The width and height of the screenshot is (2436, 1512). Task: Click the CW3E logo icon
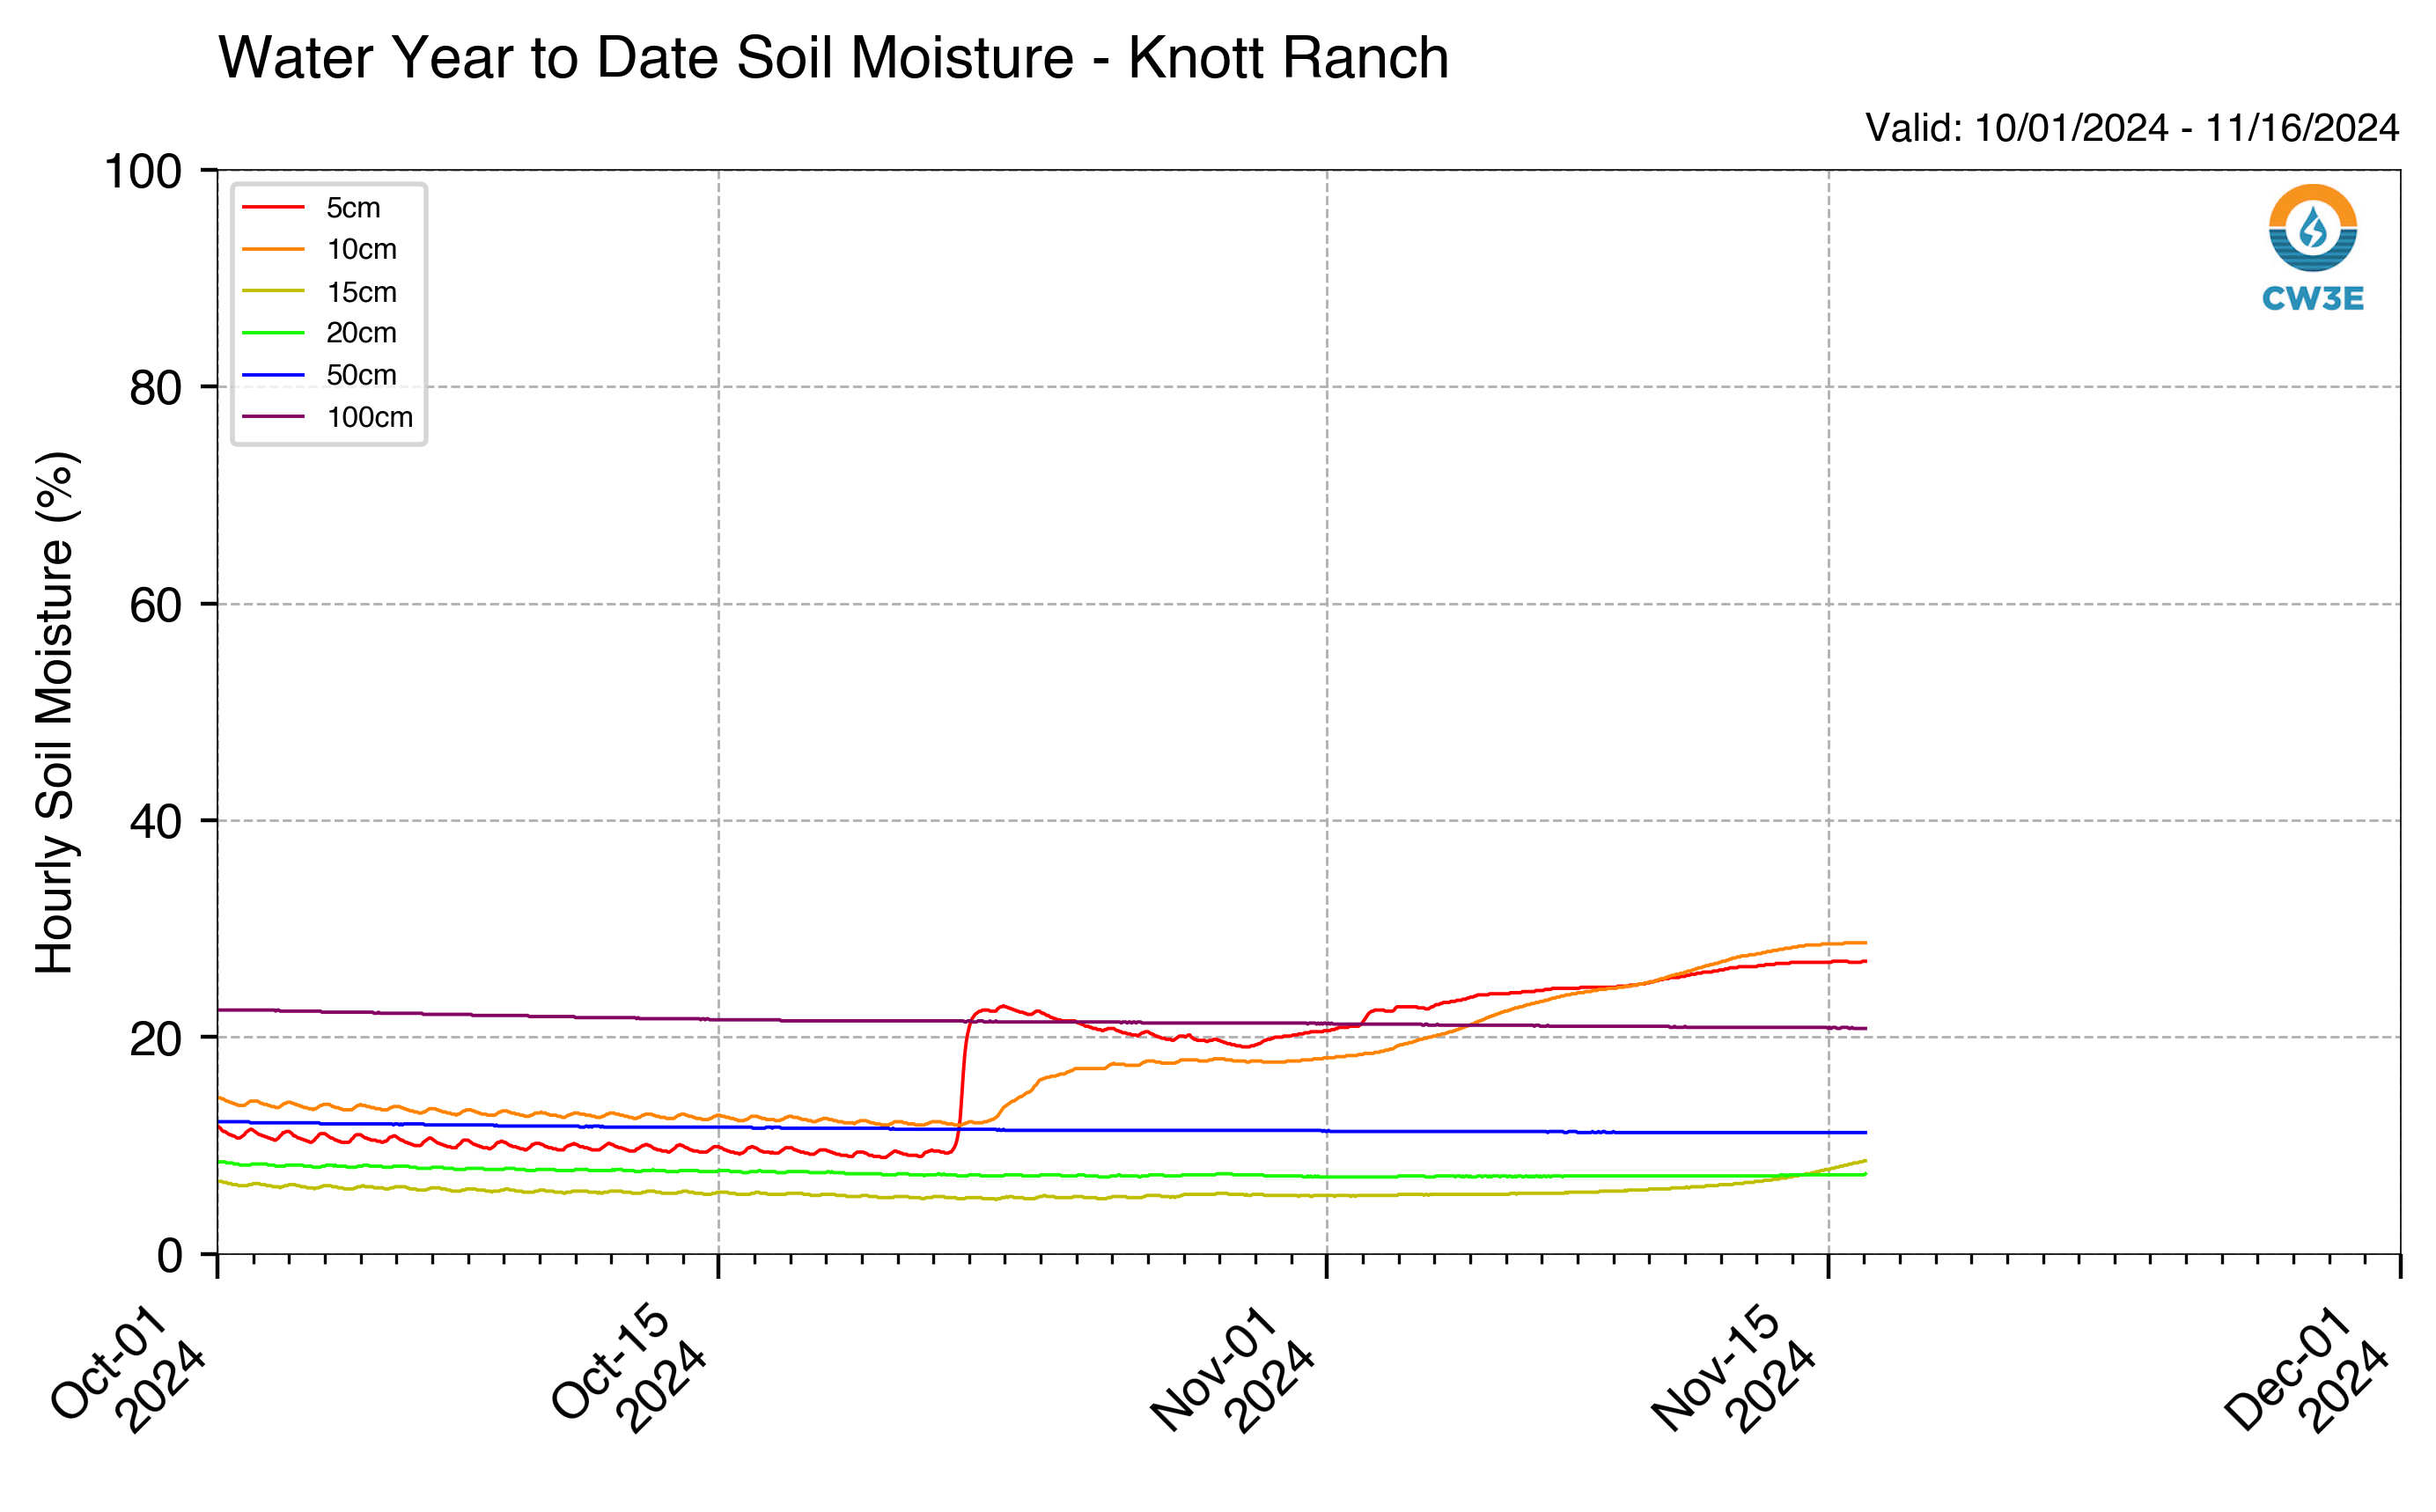[2312, 227]
